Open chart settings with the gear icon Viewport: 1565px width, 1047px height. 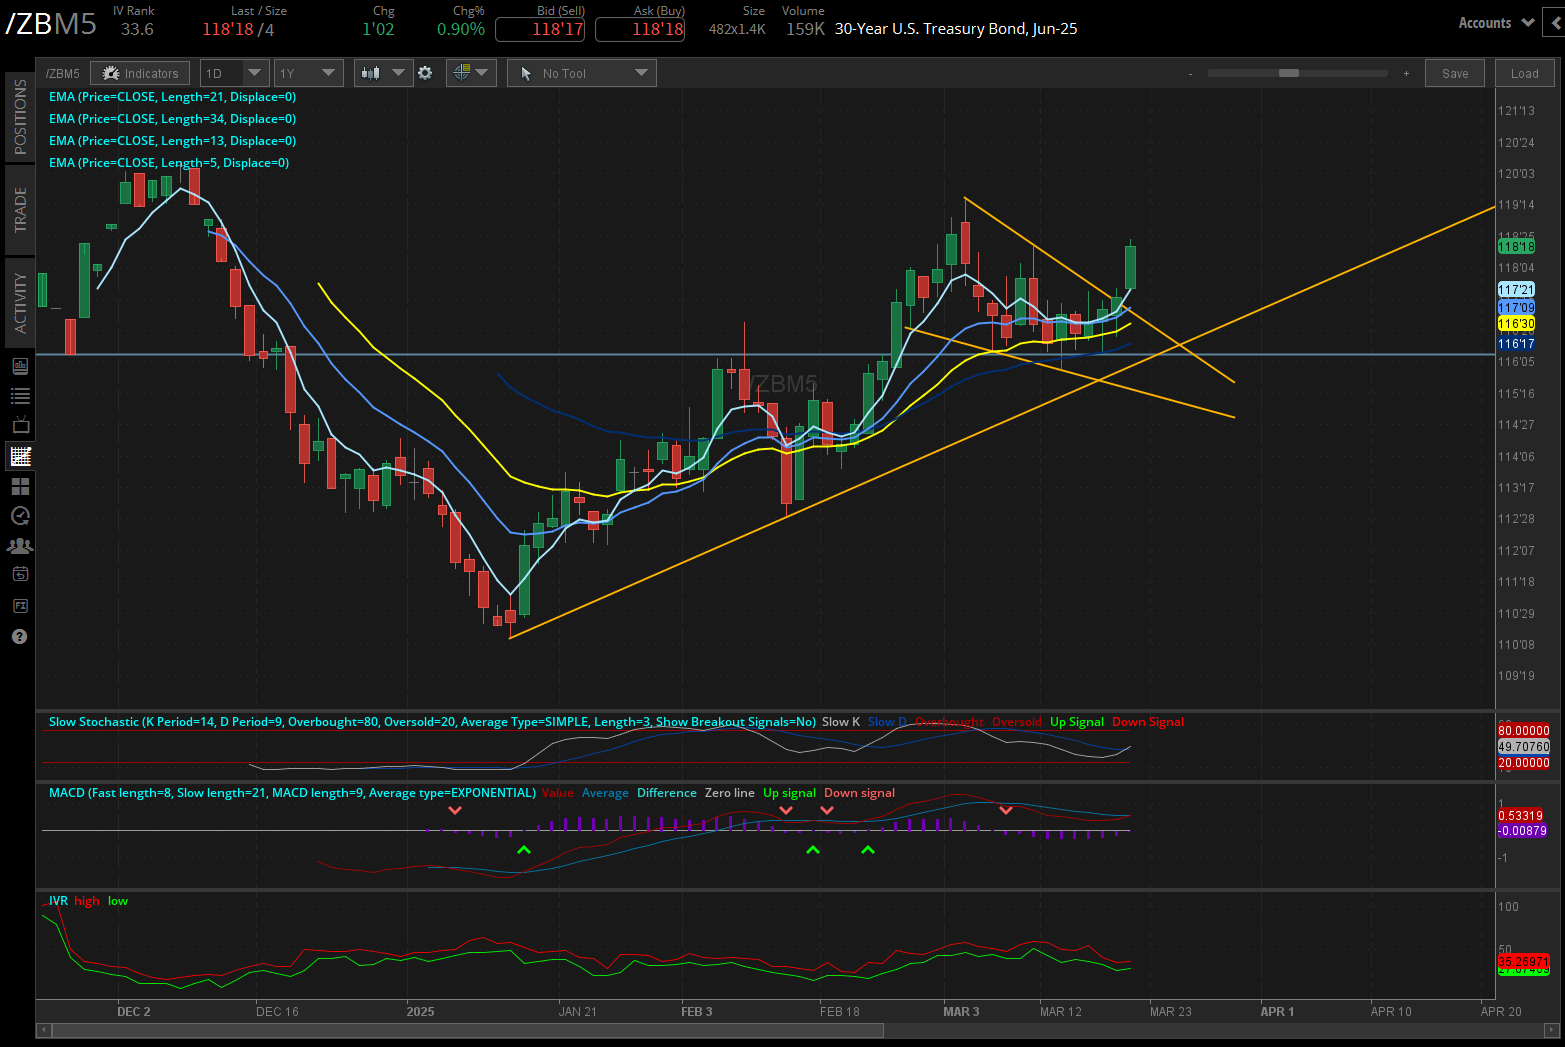point(425,72)
